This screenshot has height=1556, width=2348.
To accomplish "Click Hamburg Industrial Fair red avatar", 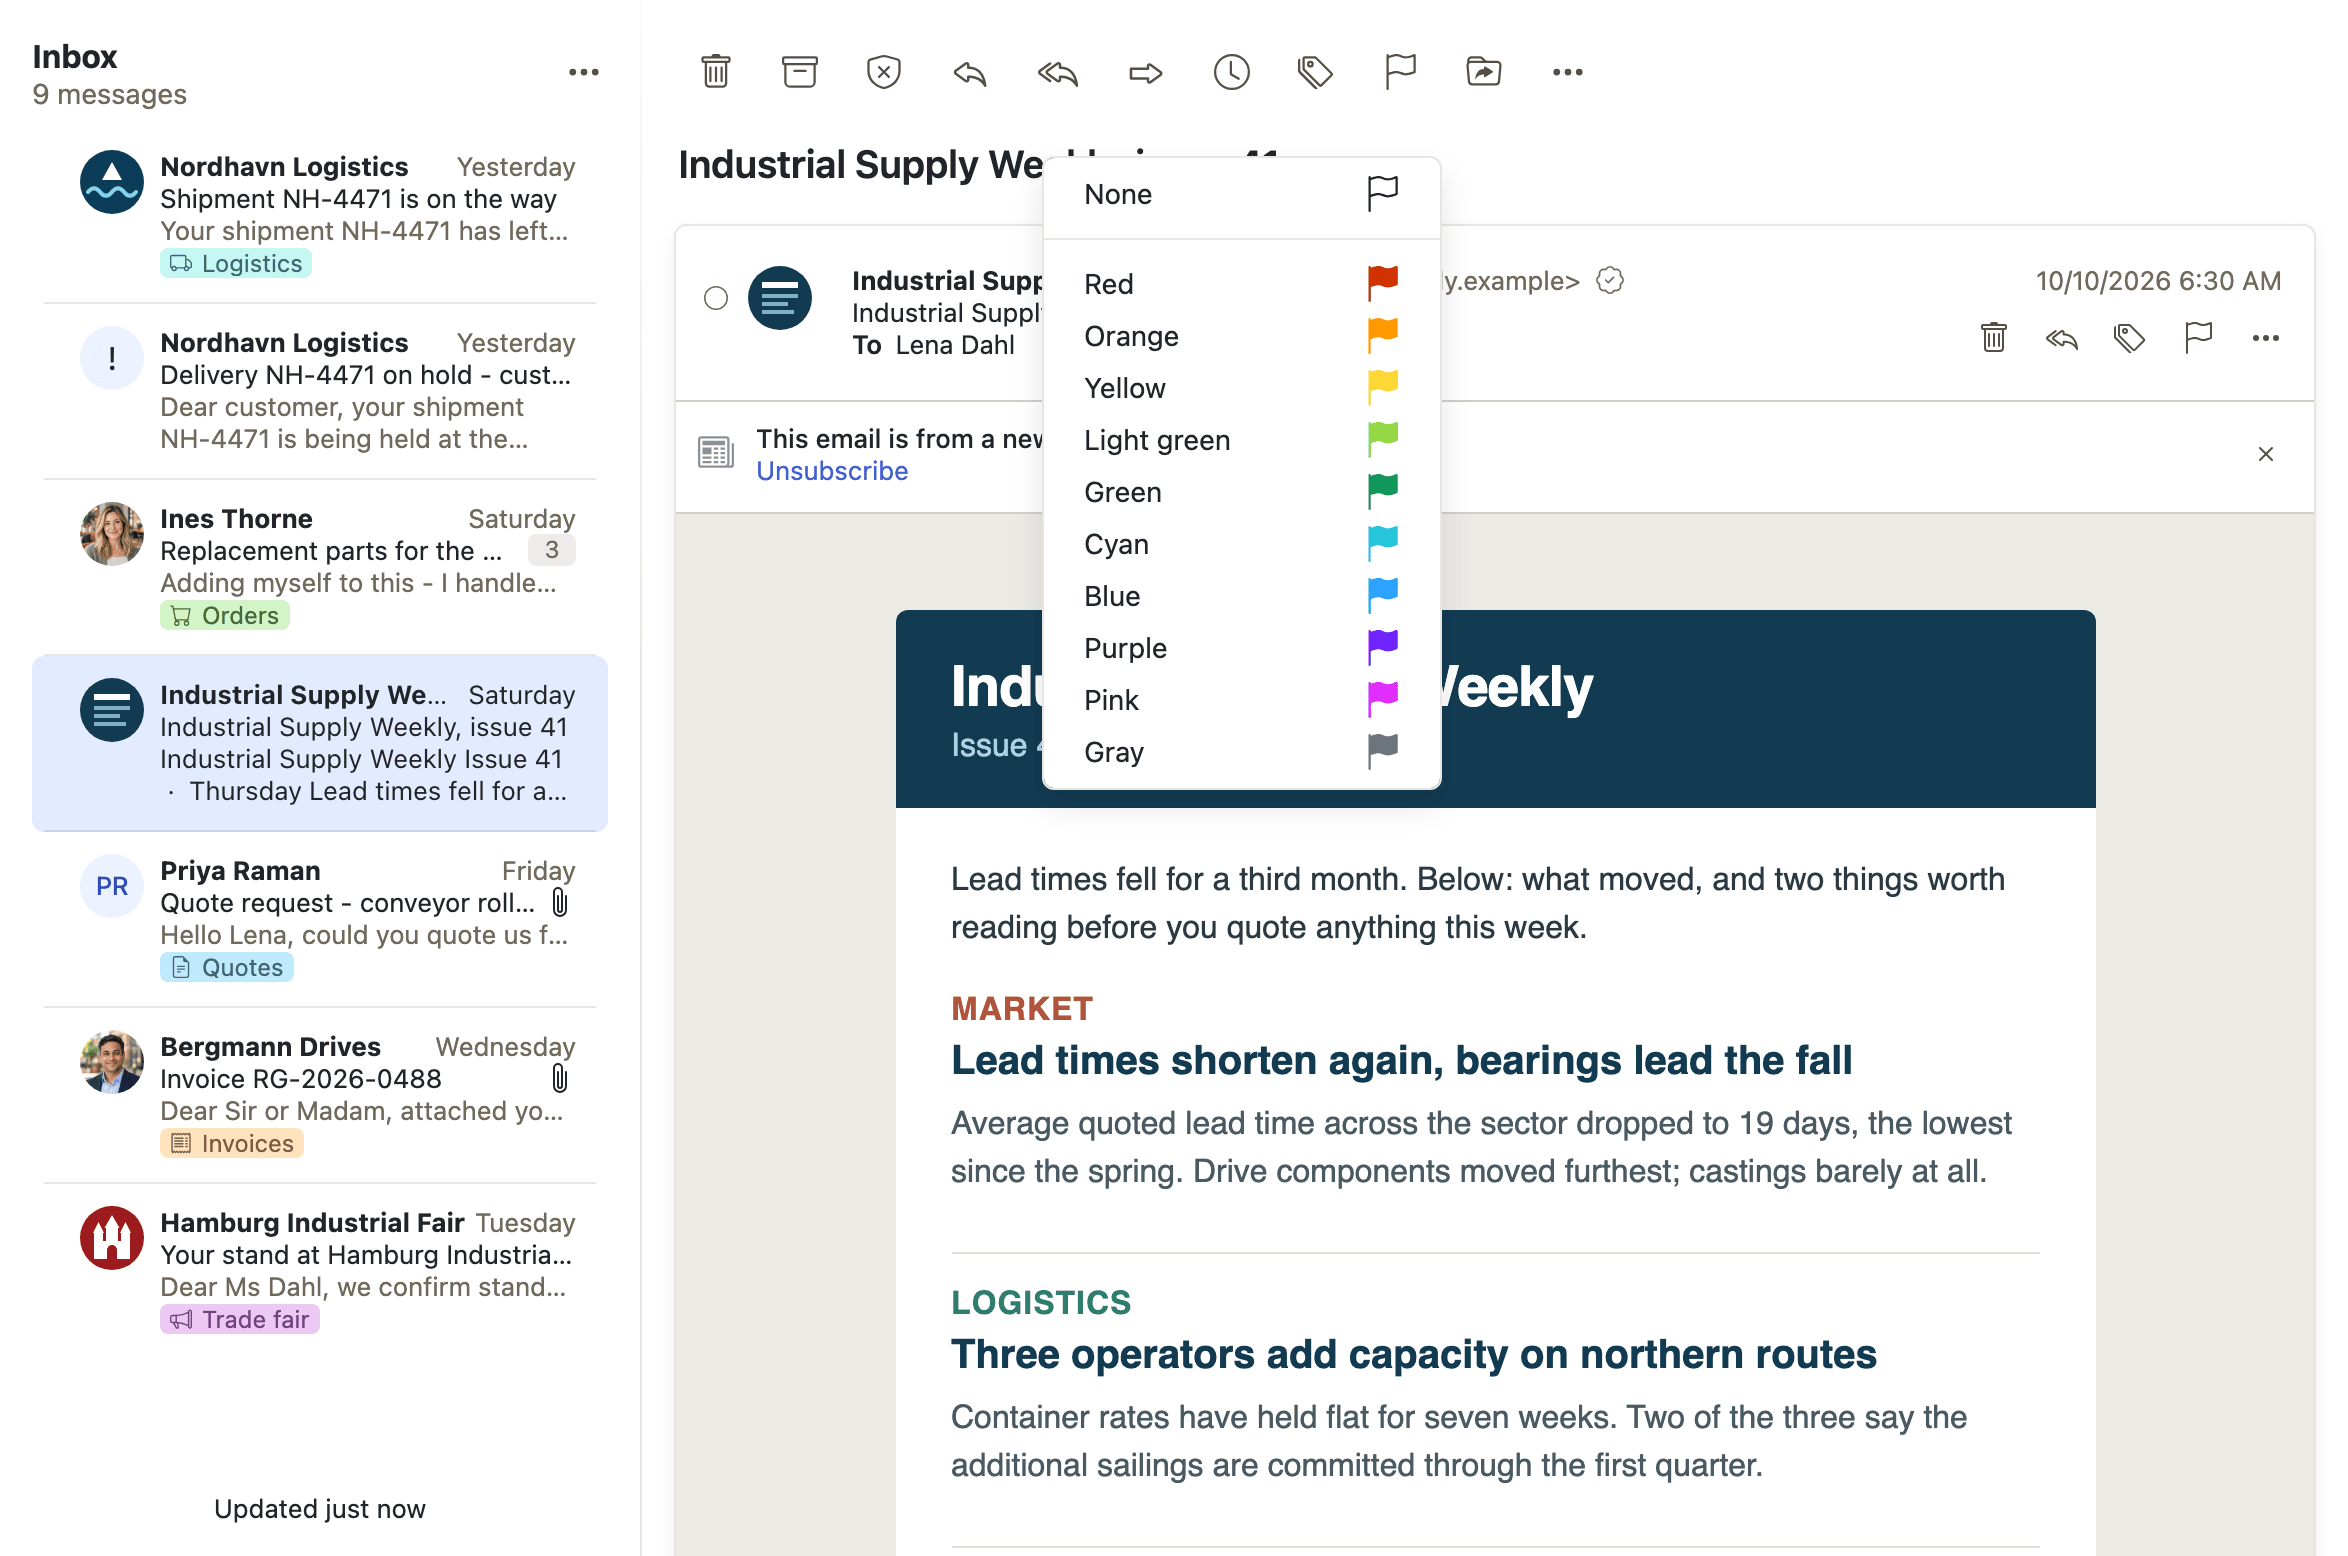I will (112, 1238).
